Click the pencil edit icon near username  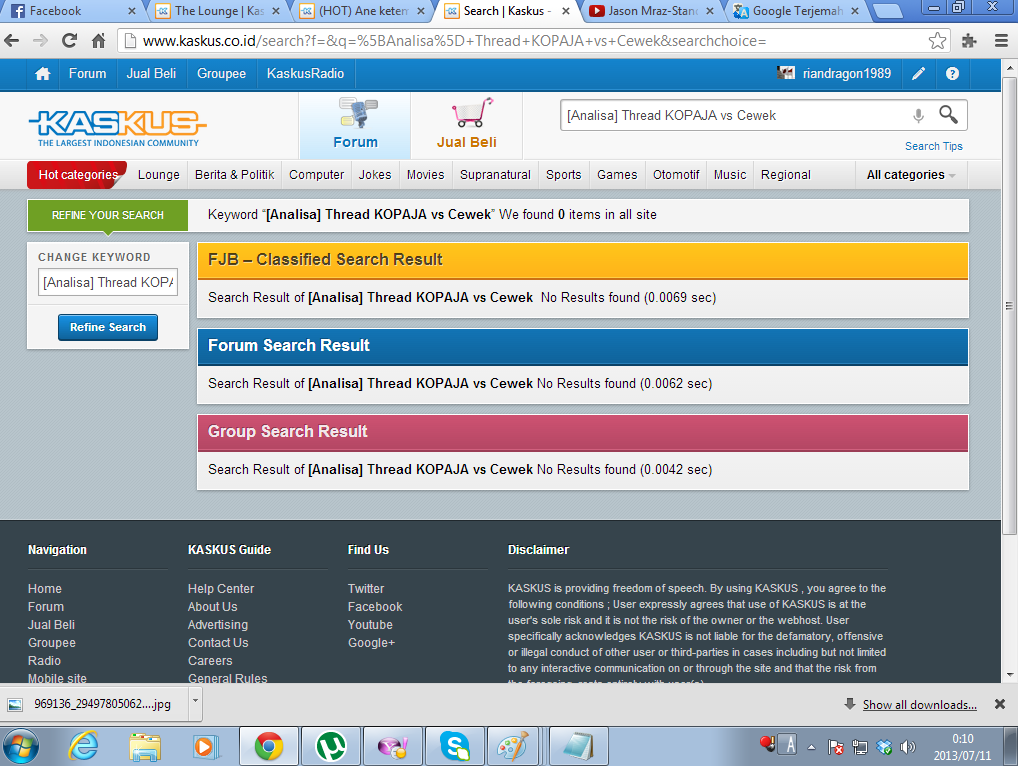coord(918,74)
